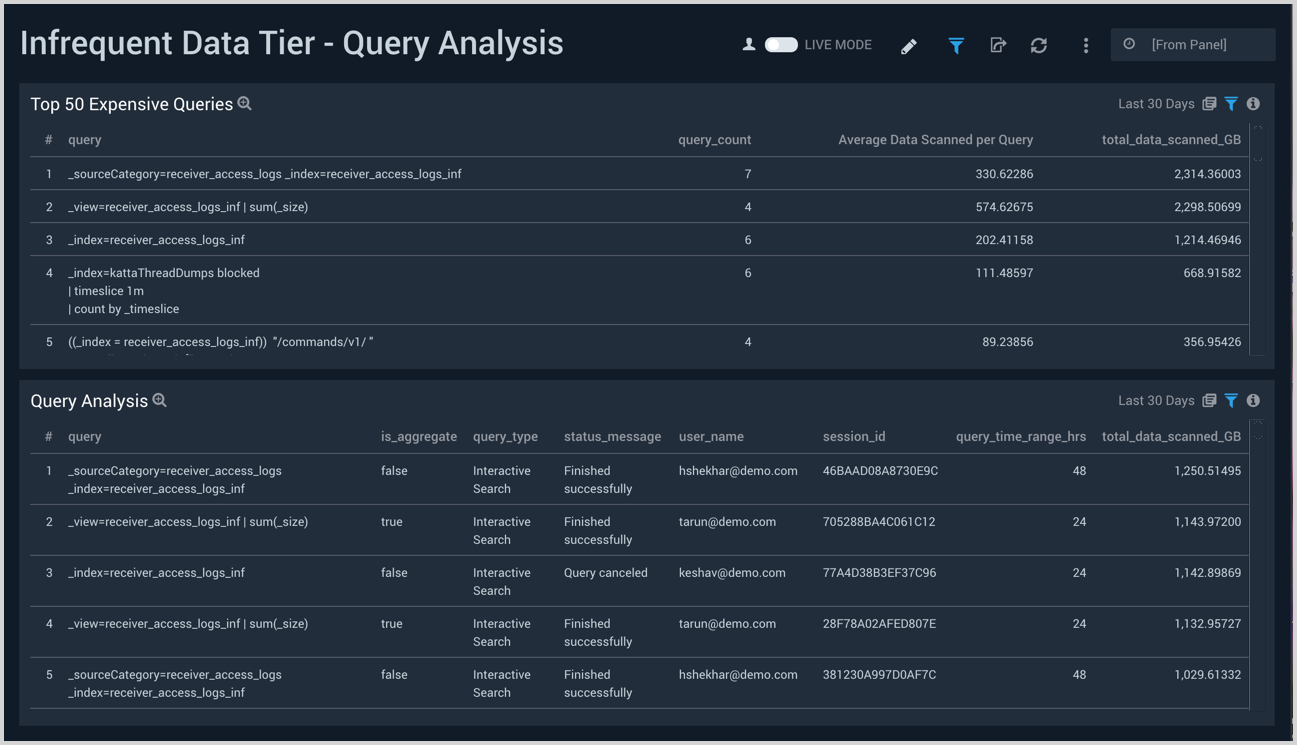Open the [From Panel] time range selector
The image size is (1297, 745).
1192,44
